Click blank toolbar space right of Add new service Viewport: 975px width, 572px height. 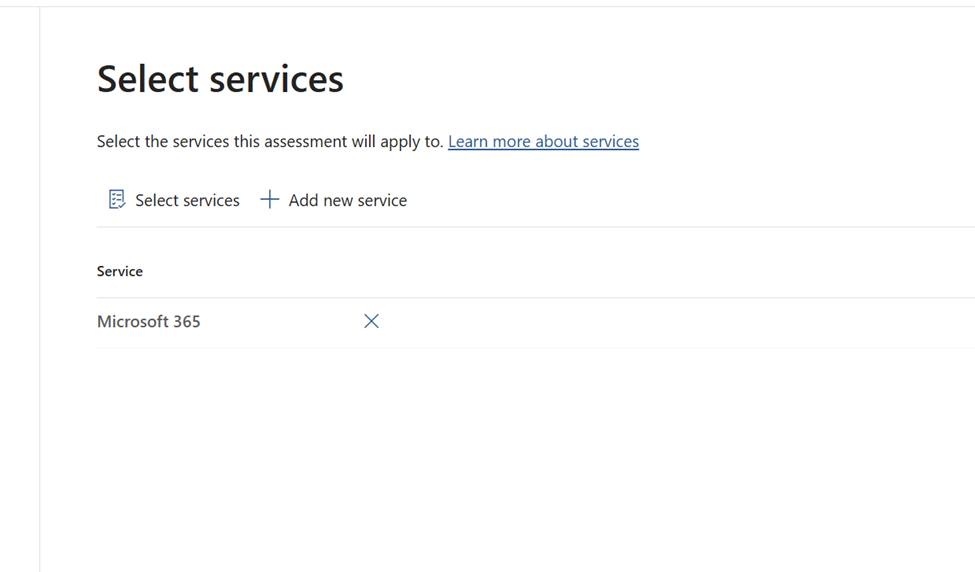pyautogui.click(x=650, y=200)
